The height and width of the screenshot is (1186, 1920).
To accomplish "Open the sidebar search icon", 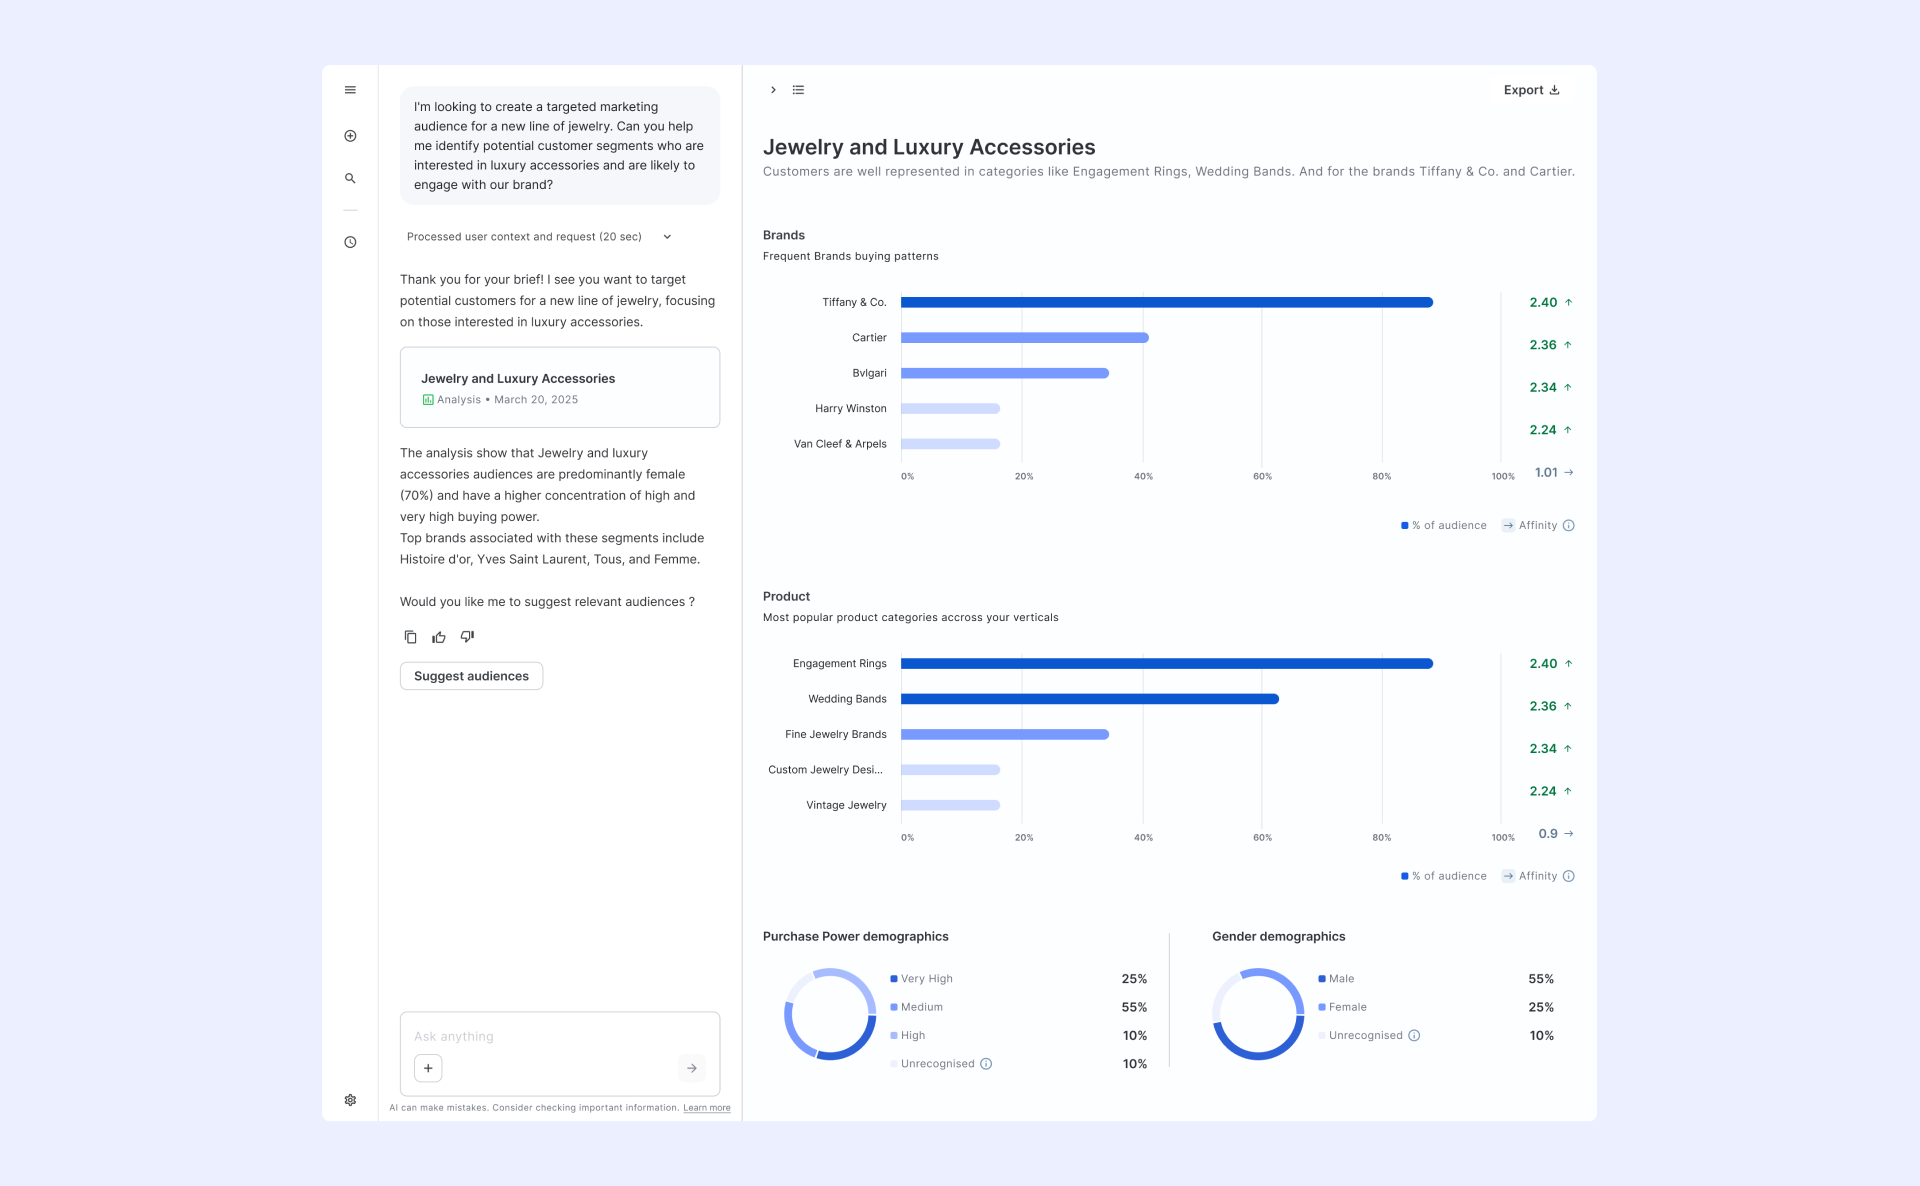I will [350, 178].
